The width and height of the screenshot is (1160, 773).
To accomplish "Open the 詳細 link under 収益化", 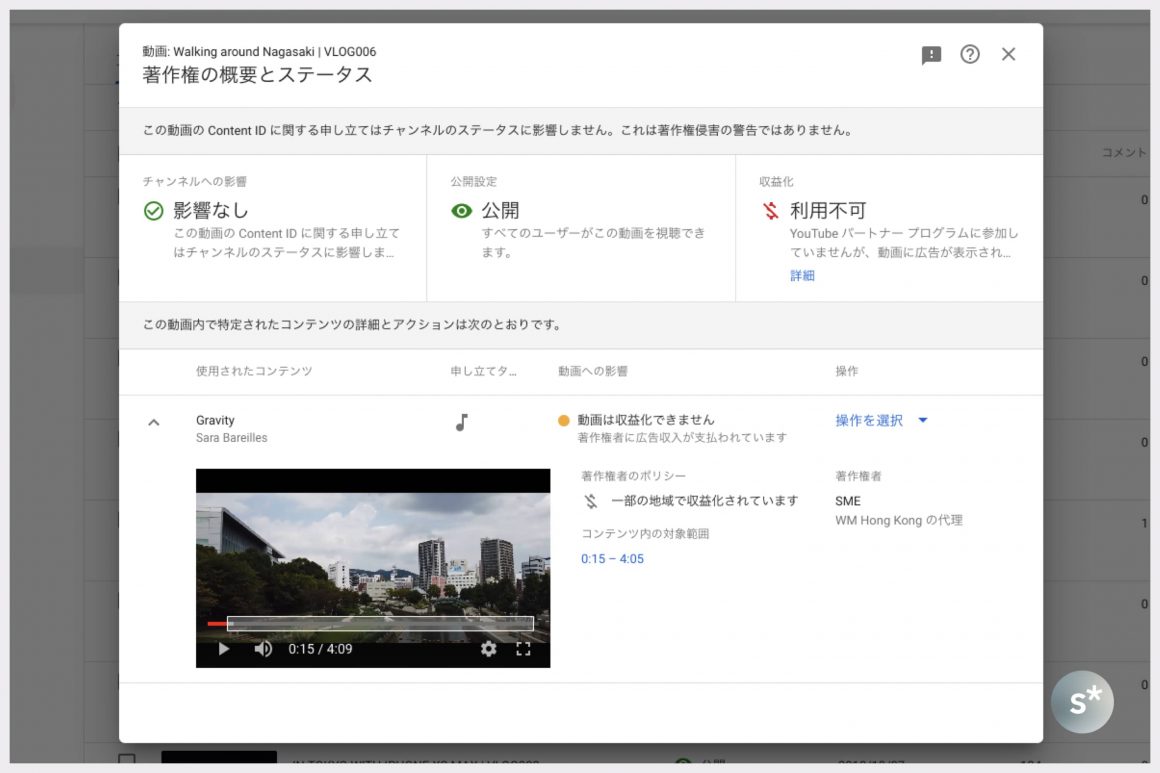I will pyautogui.click(x=802, y=276).
